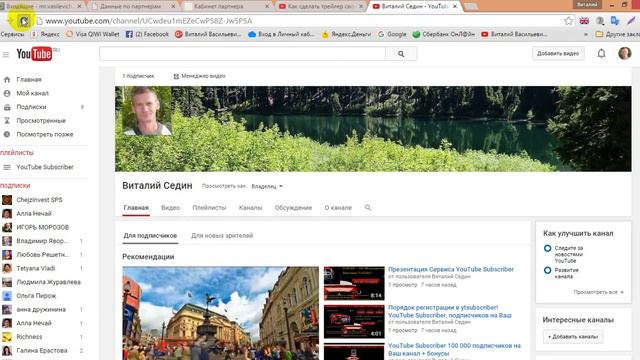This screenshot has height=360, width=640.
Task: Open Мой канал in sidebar
Action: point(32,93)
